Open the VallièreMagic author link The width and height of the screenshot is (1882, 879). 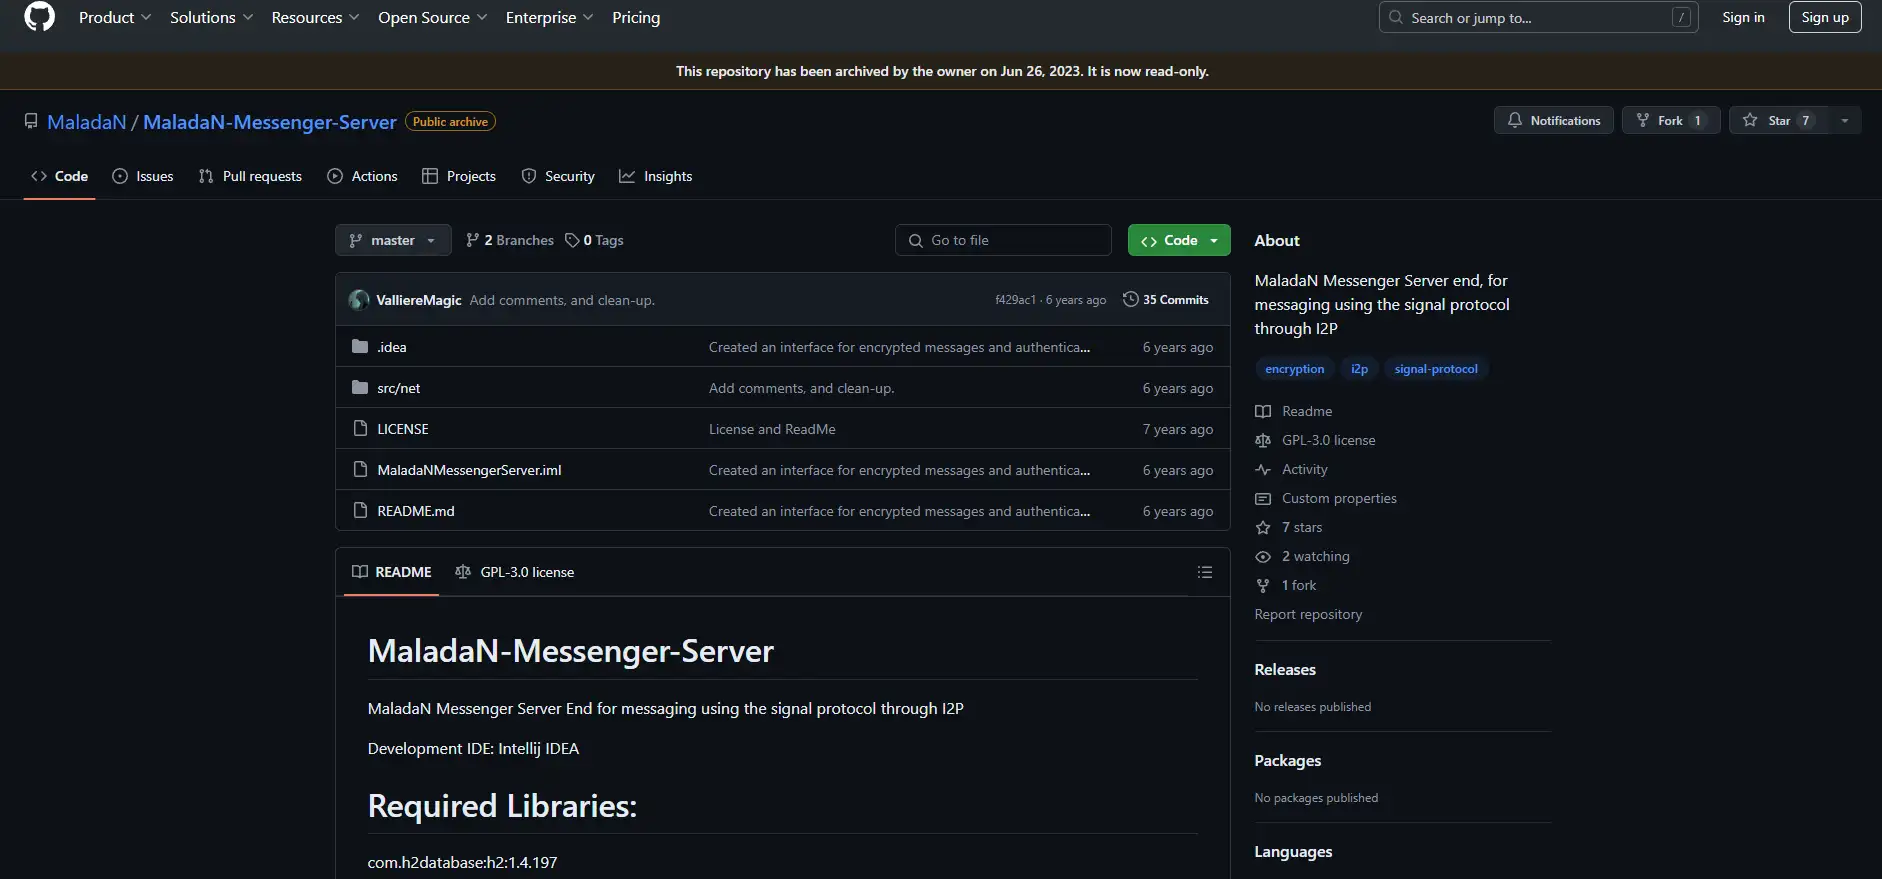coord(419,300)
